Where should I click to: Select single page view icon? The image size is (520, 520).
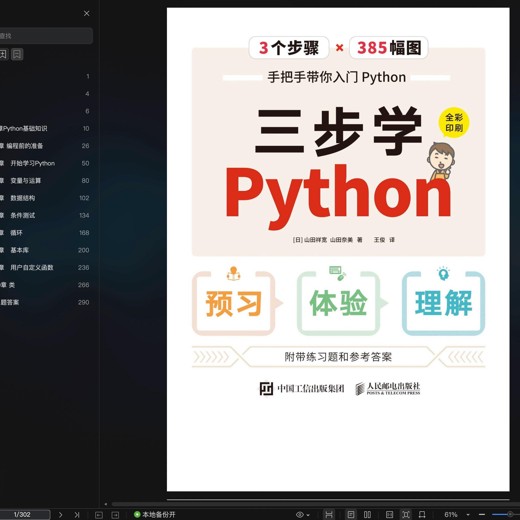point(351,514)
